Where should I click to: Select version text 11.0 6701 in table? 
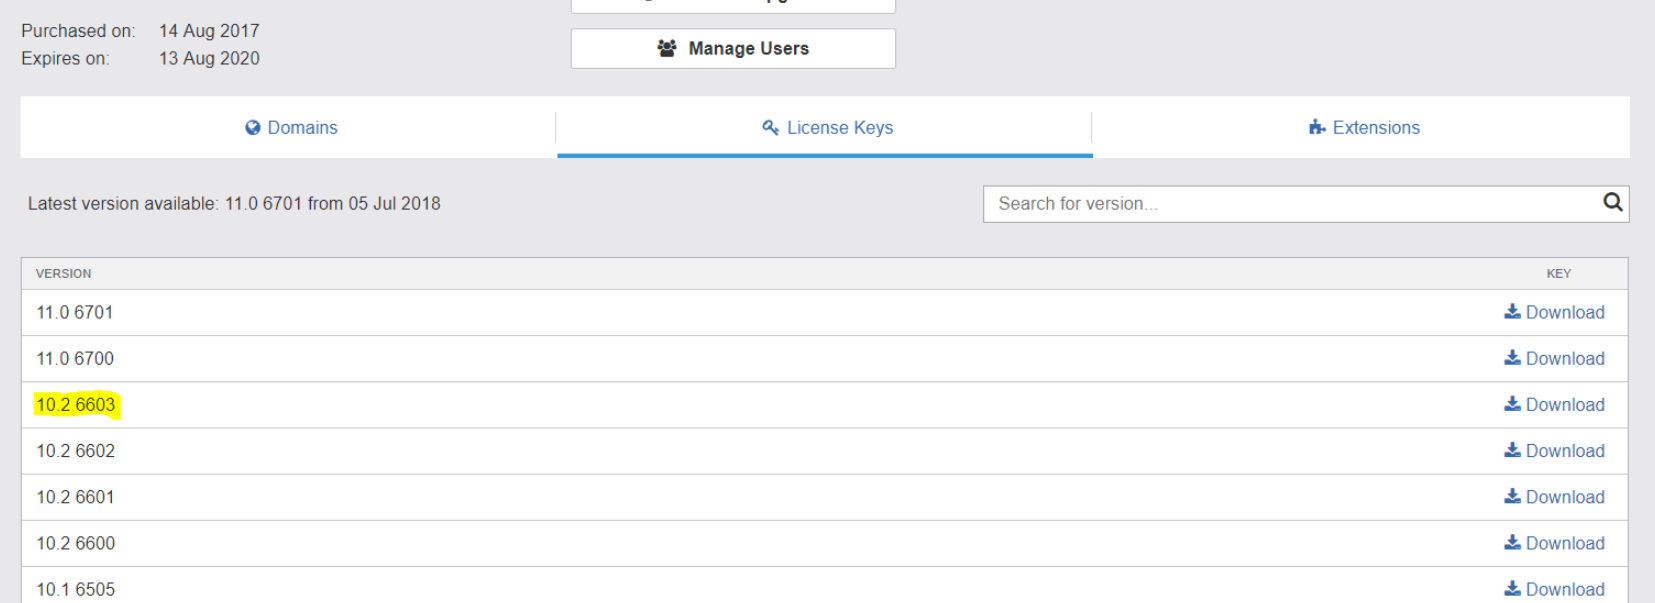pyautogui.click(x=75, y=313)
